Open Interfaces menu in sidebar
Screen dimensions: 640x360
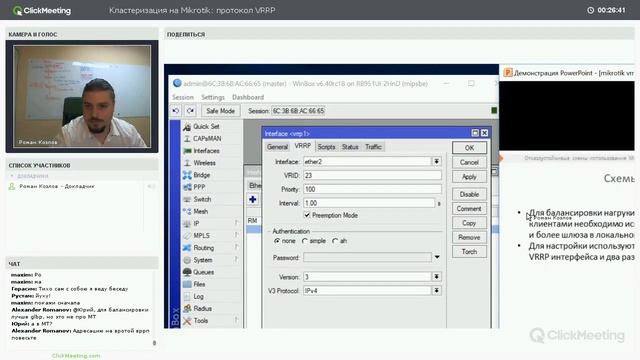pos(206,151)
